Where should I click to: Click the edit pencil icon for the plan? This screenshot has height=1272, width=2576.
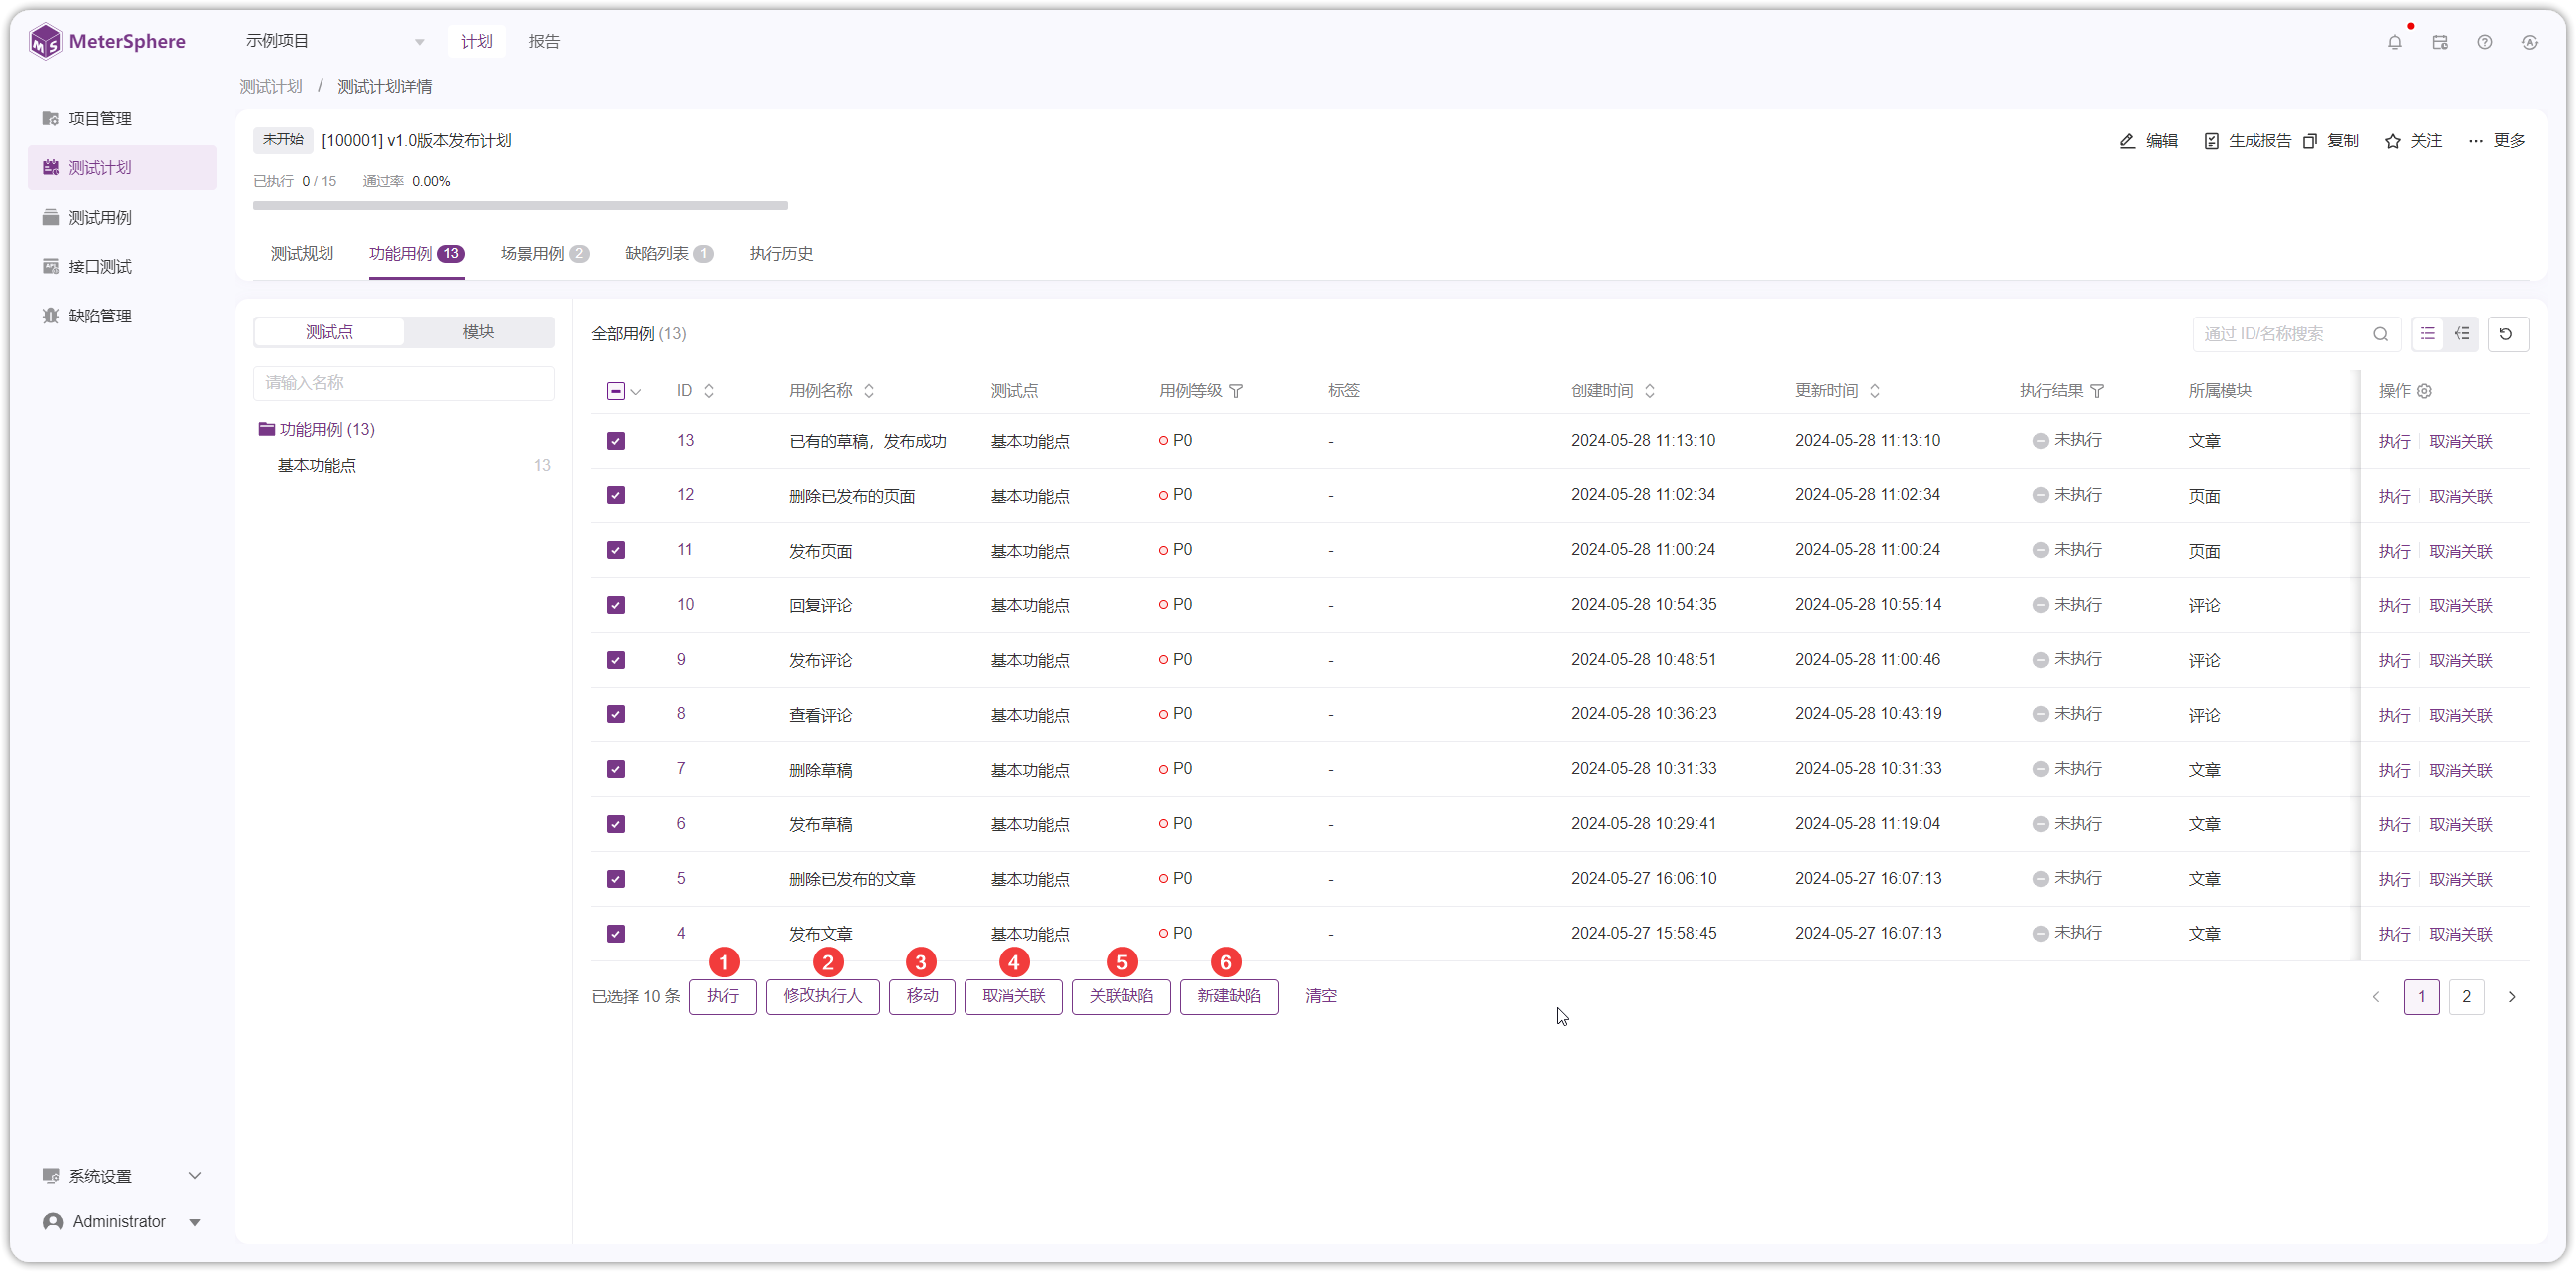(x=2127, y=140)
